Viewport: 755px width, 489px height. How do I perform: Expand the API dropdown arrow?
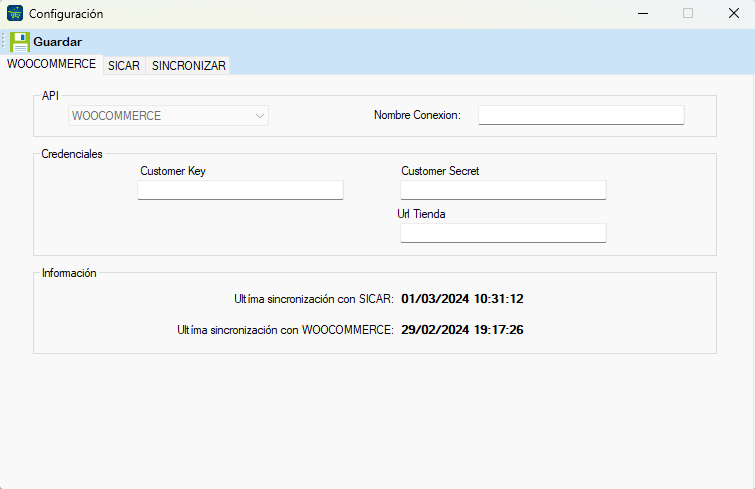260,116
